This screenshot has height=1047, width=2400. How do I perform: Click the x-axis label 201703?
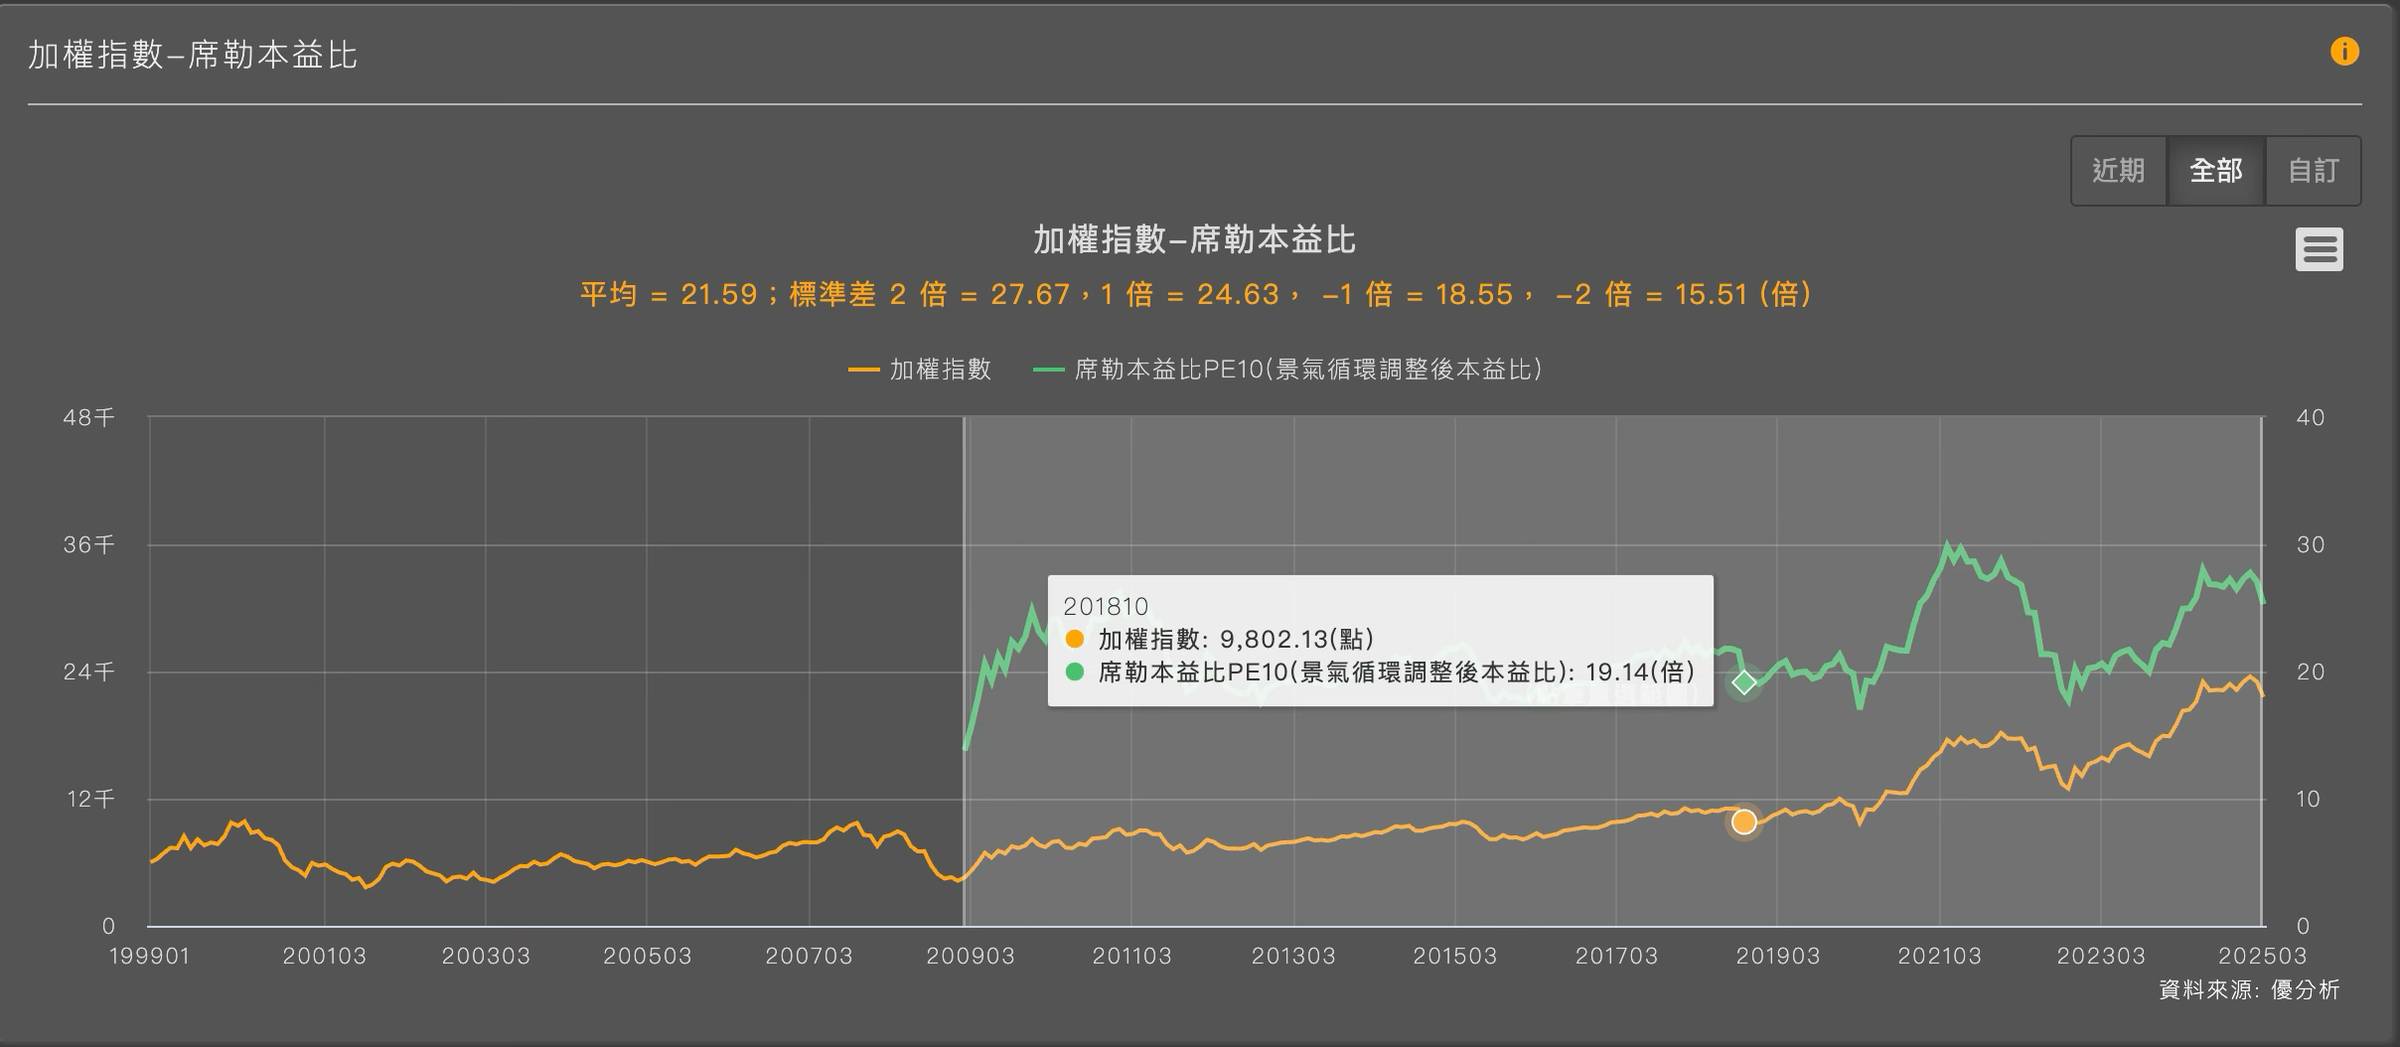[x=1617, y=956]
